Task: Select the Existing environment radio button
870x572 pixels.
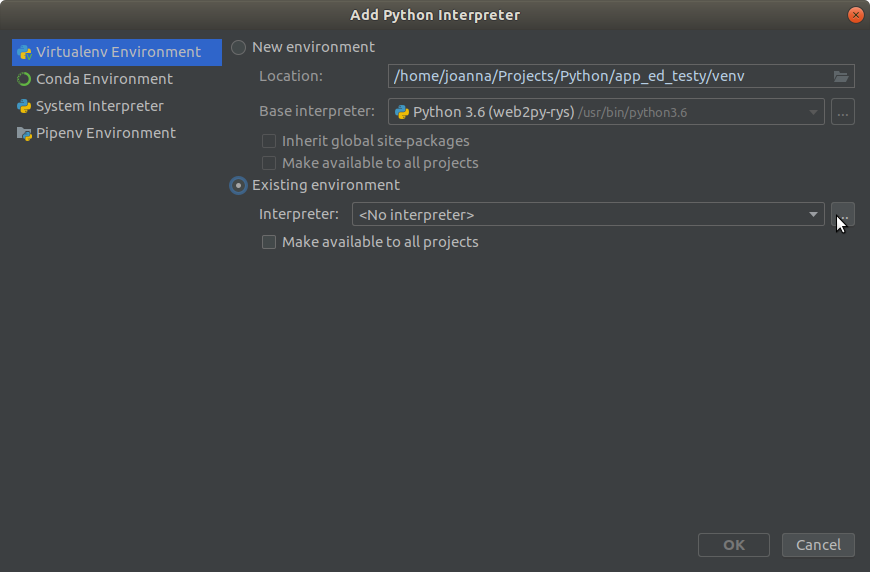Action: pos(239,185)
